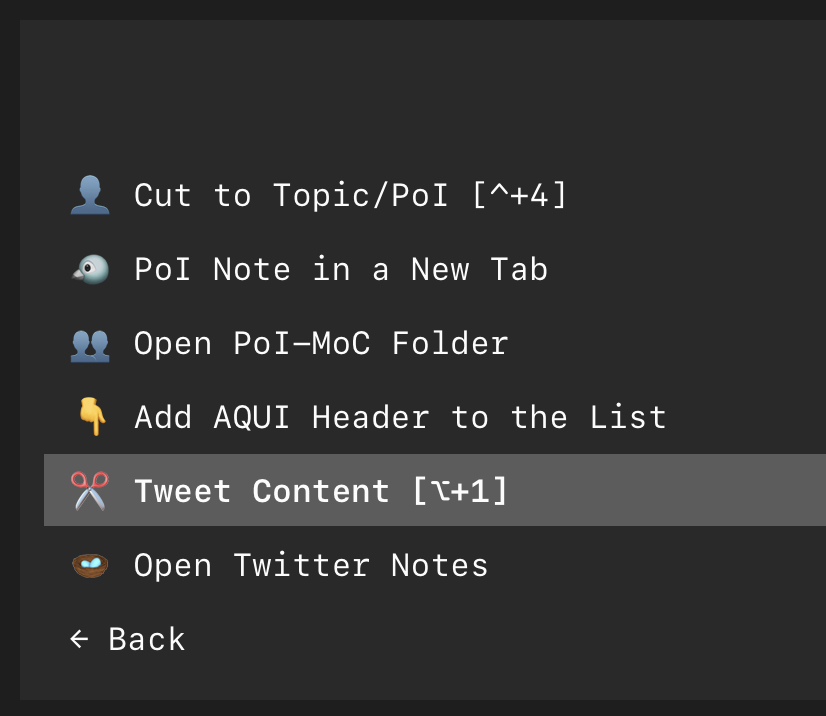The image size is (826, 716).
Task: Click the [⌥+1] shortcut label
Action: click(460, 491)
